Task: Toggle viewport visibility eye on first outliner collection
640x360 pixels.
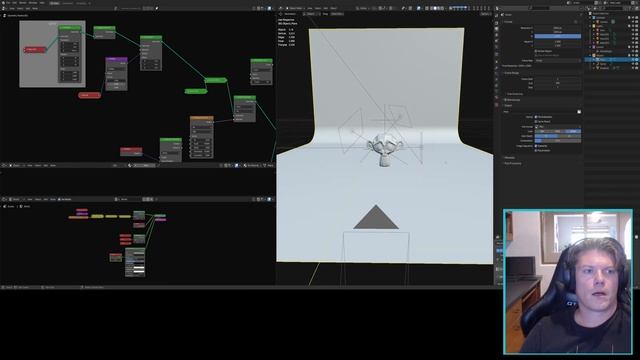Action: pyautogui.click(x=633, y=18)
